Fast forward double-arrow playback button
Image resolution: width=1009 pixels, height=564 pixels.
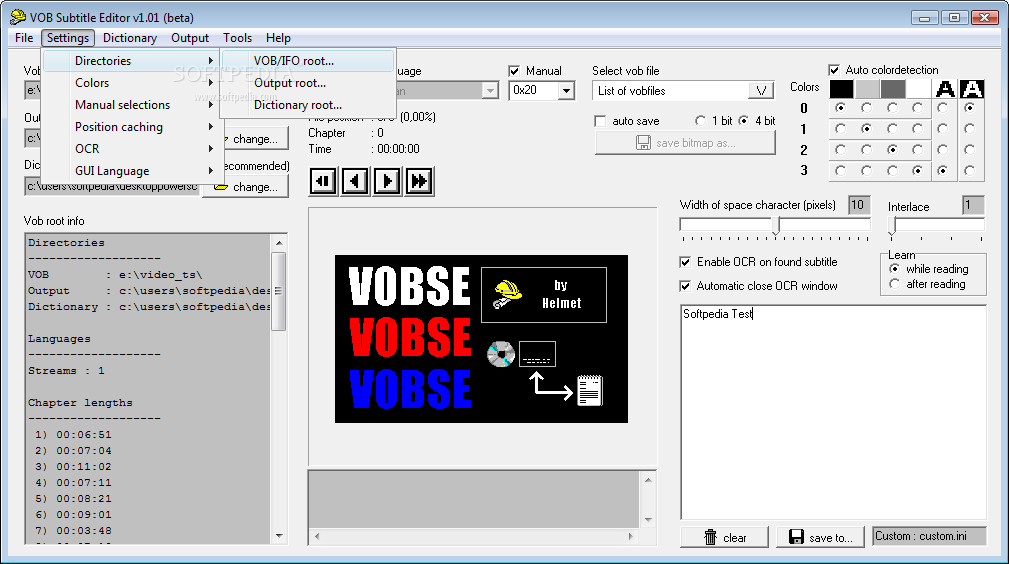click(x=420, y=181)
